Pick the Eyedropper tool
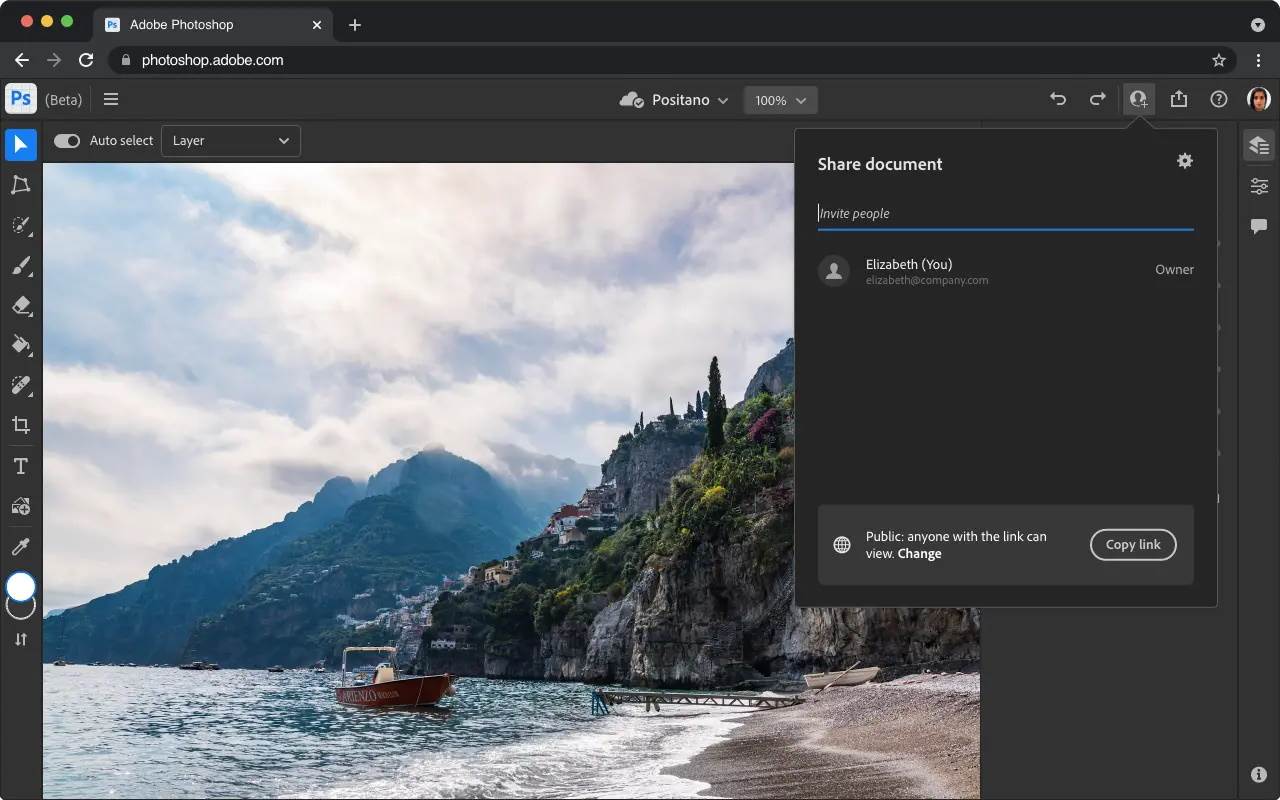This screenshot has height=800, width=1280. (20, 545)
